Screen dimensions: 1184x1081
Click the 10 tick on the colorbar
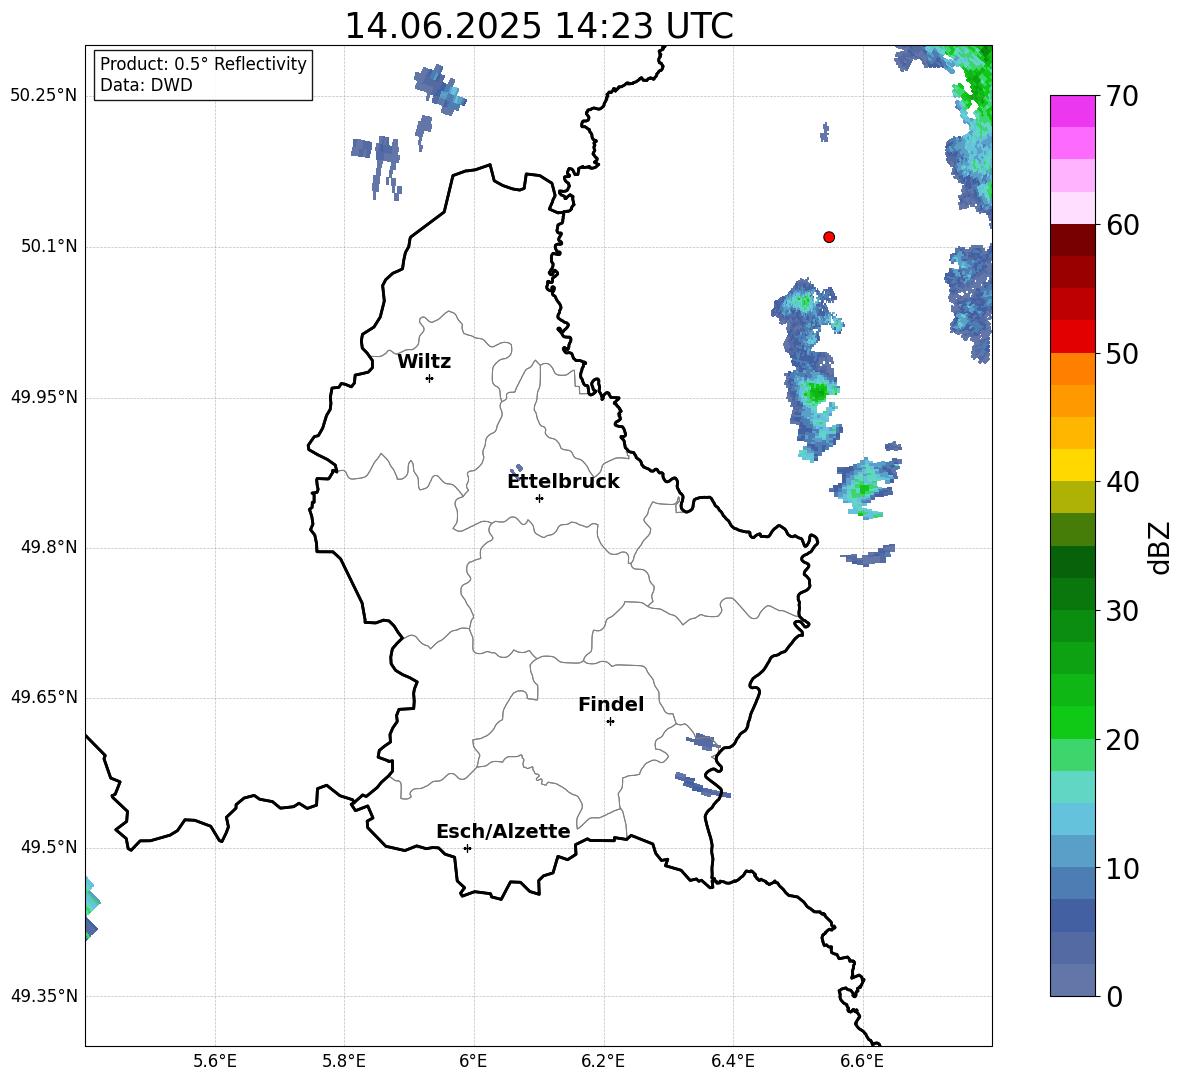(x=1122, y=868)
